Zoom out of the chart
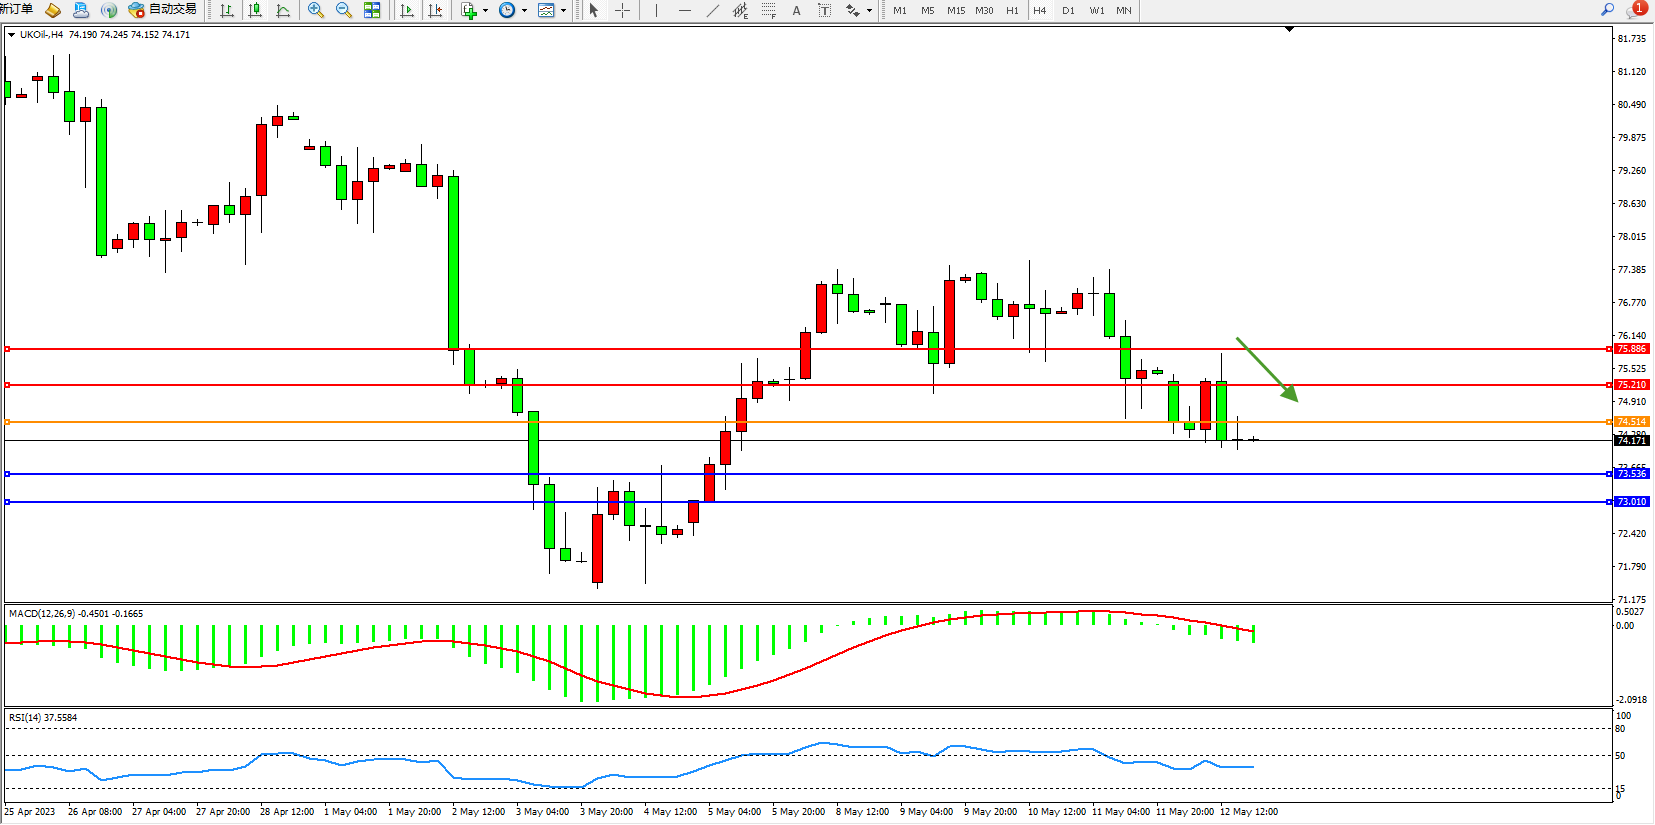The image size is (1655, 825). (344, 10)
